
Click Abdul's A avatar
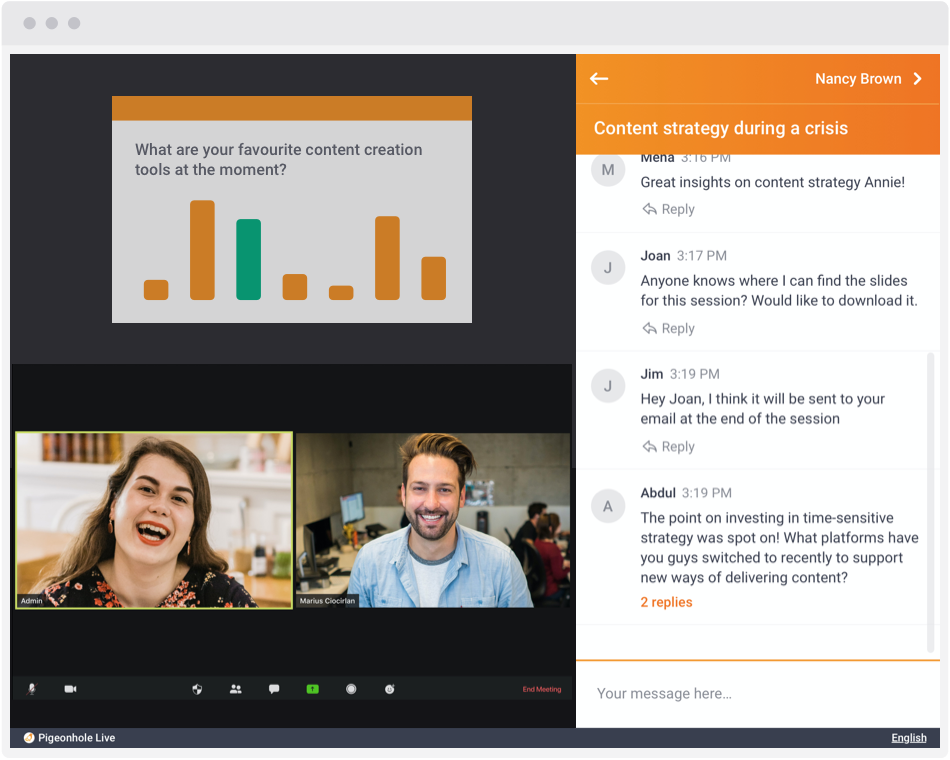tap(608, 506)
